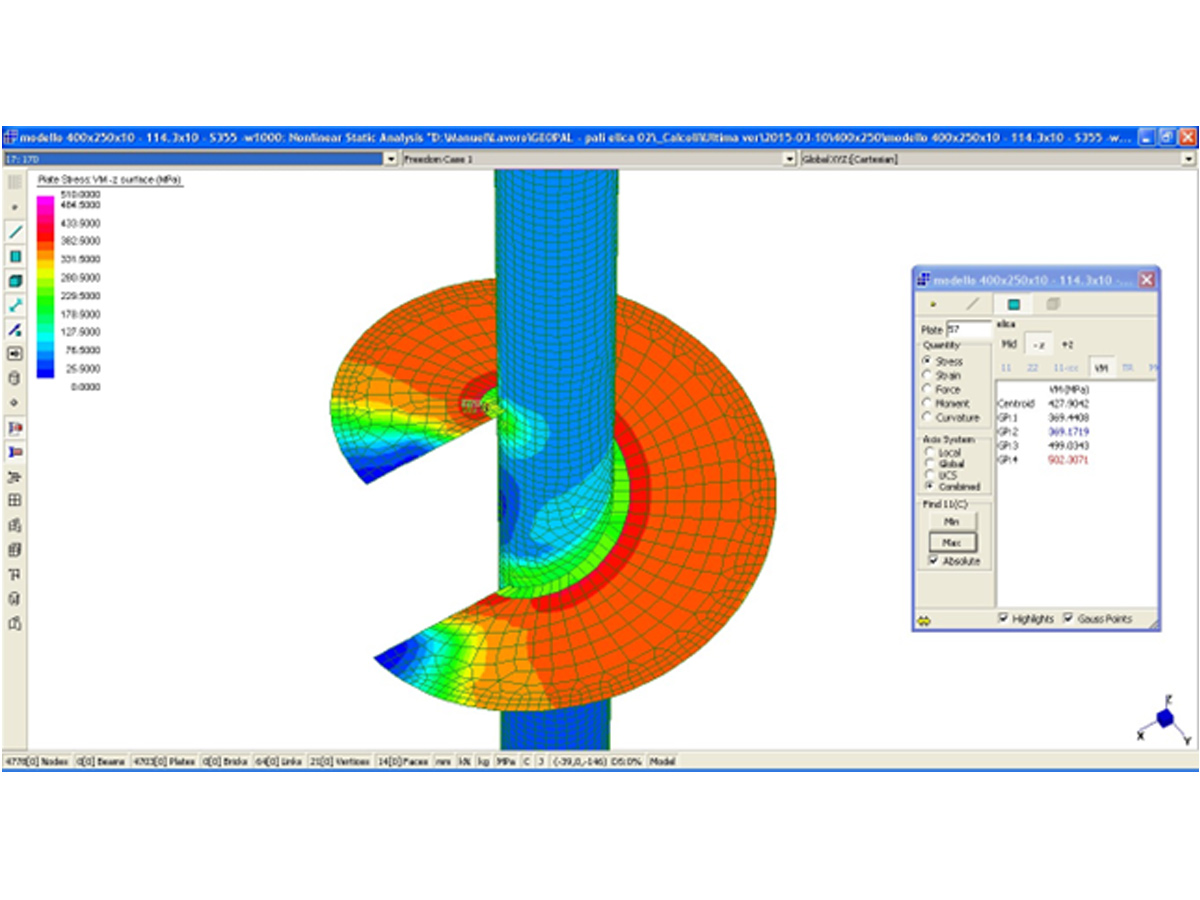Viewport: 1200px width, 900px height.
Task: Choose the Global axis system option
Action: pyautogui.click(x=928, y=464)
